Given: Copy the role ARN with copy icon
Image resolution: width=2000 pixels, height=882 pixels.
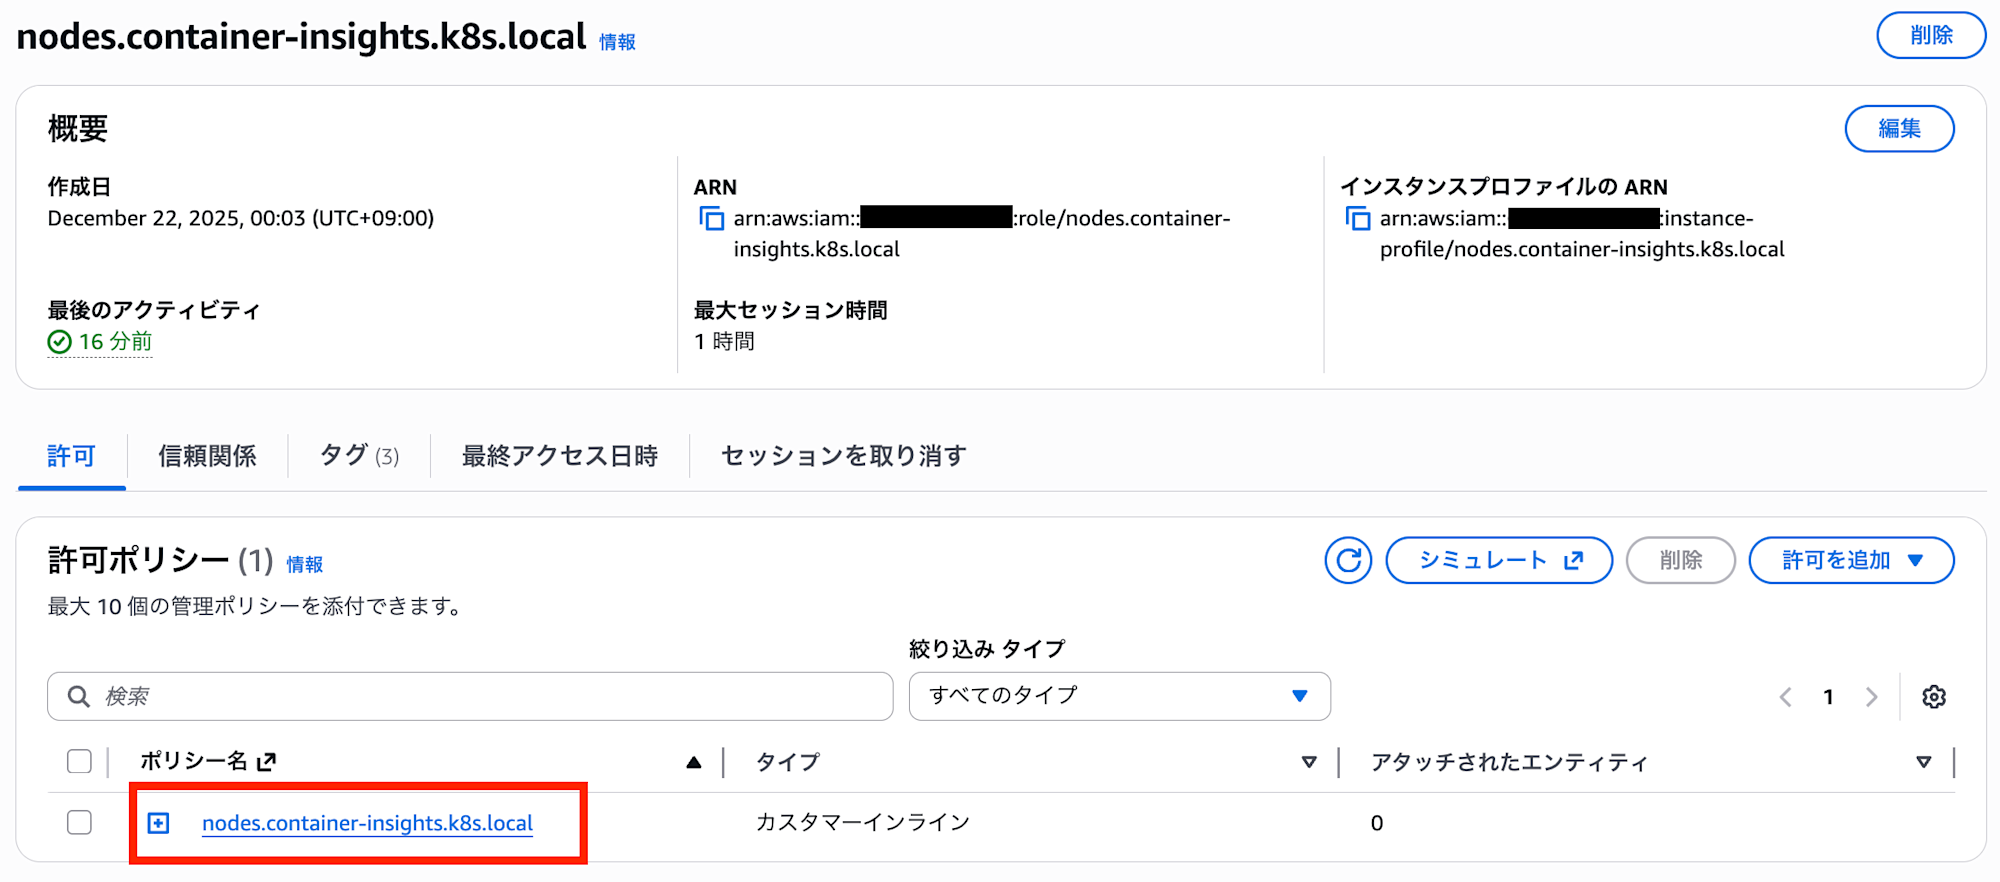Looking at the screenshot, I should [711, 218].
